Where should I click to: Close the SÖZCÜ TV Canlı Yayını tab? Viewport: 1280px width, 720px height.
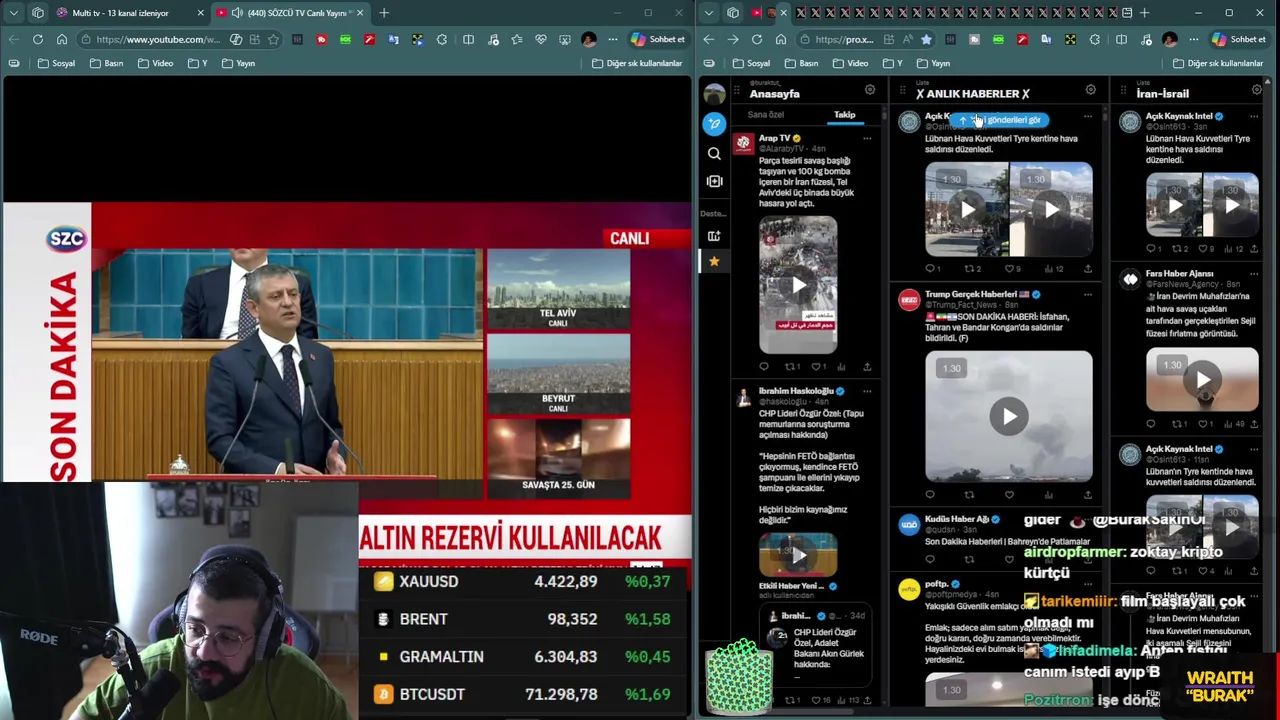(359, 13)
